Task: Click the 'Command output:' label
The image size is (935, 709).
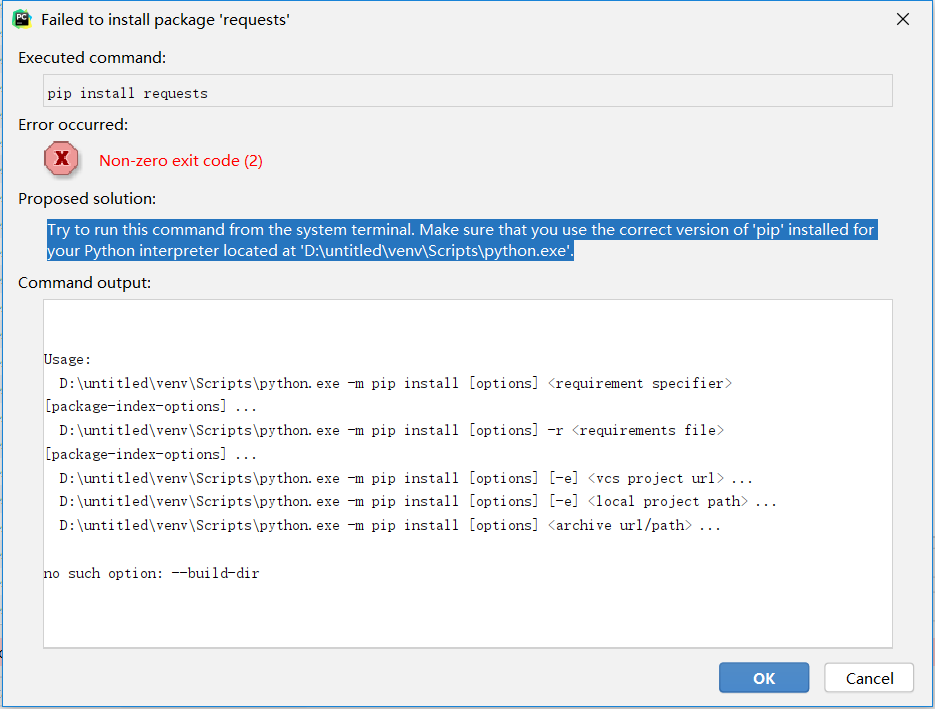Action: 85,283
